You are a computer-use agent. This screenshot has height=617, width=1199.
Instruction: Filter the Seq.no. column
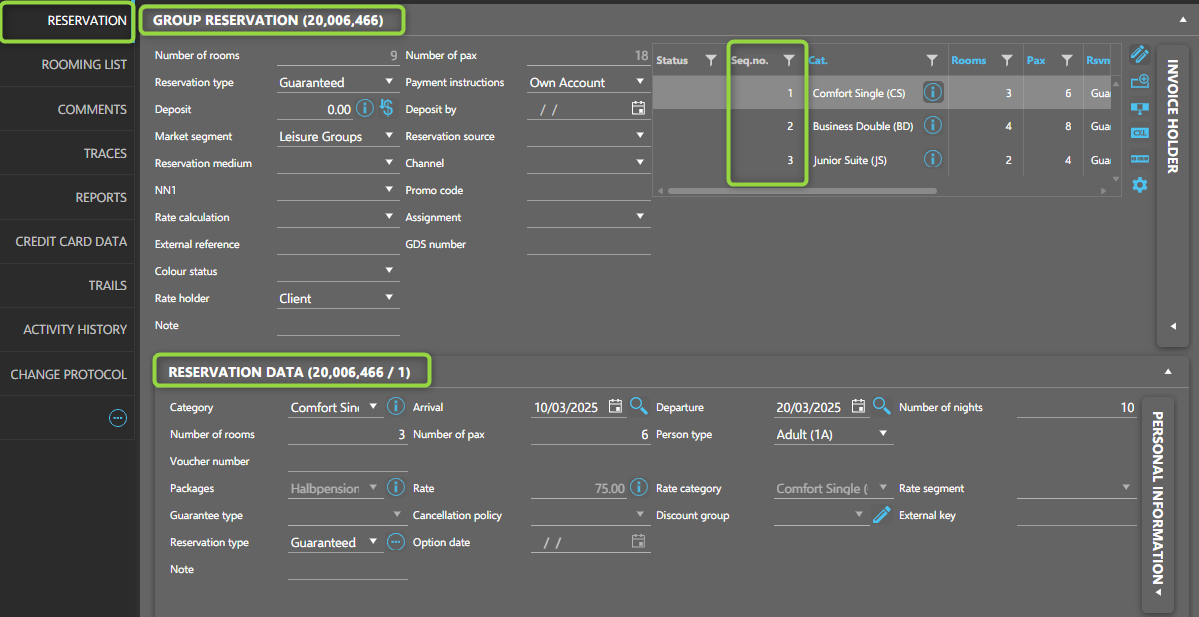pyautogui.click(x=789, y=60)
